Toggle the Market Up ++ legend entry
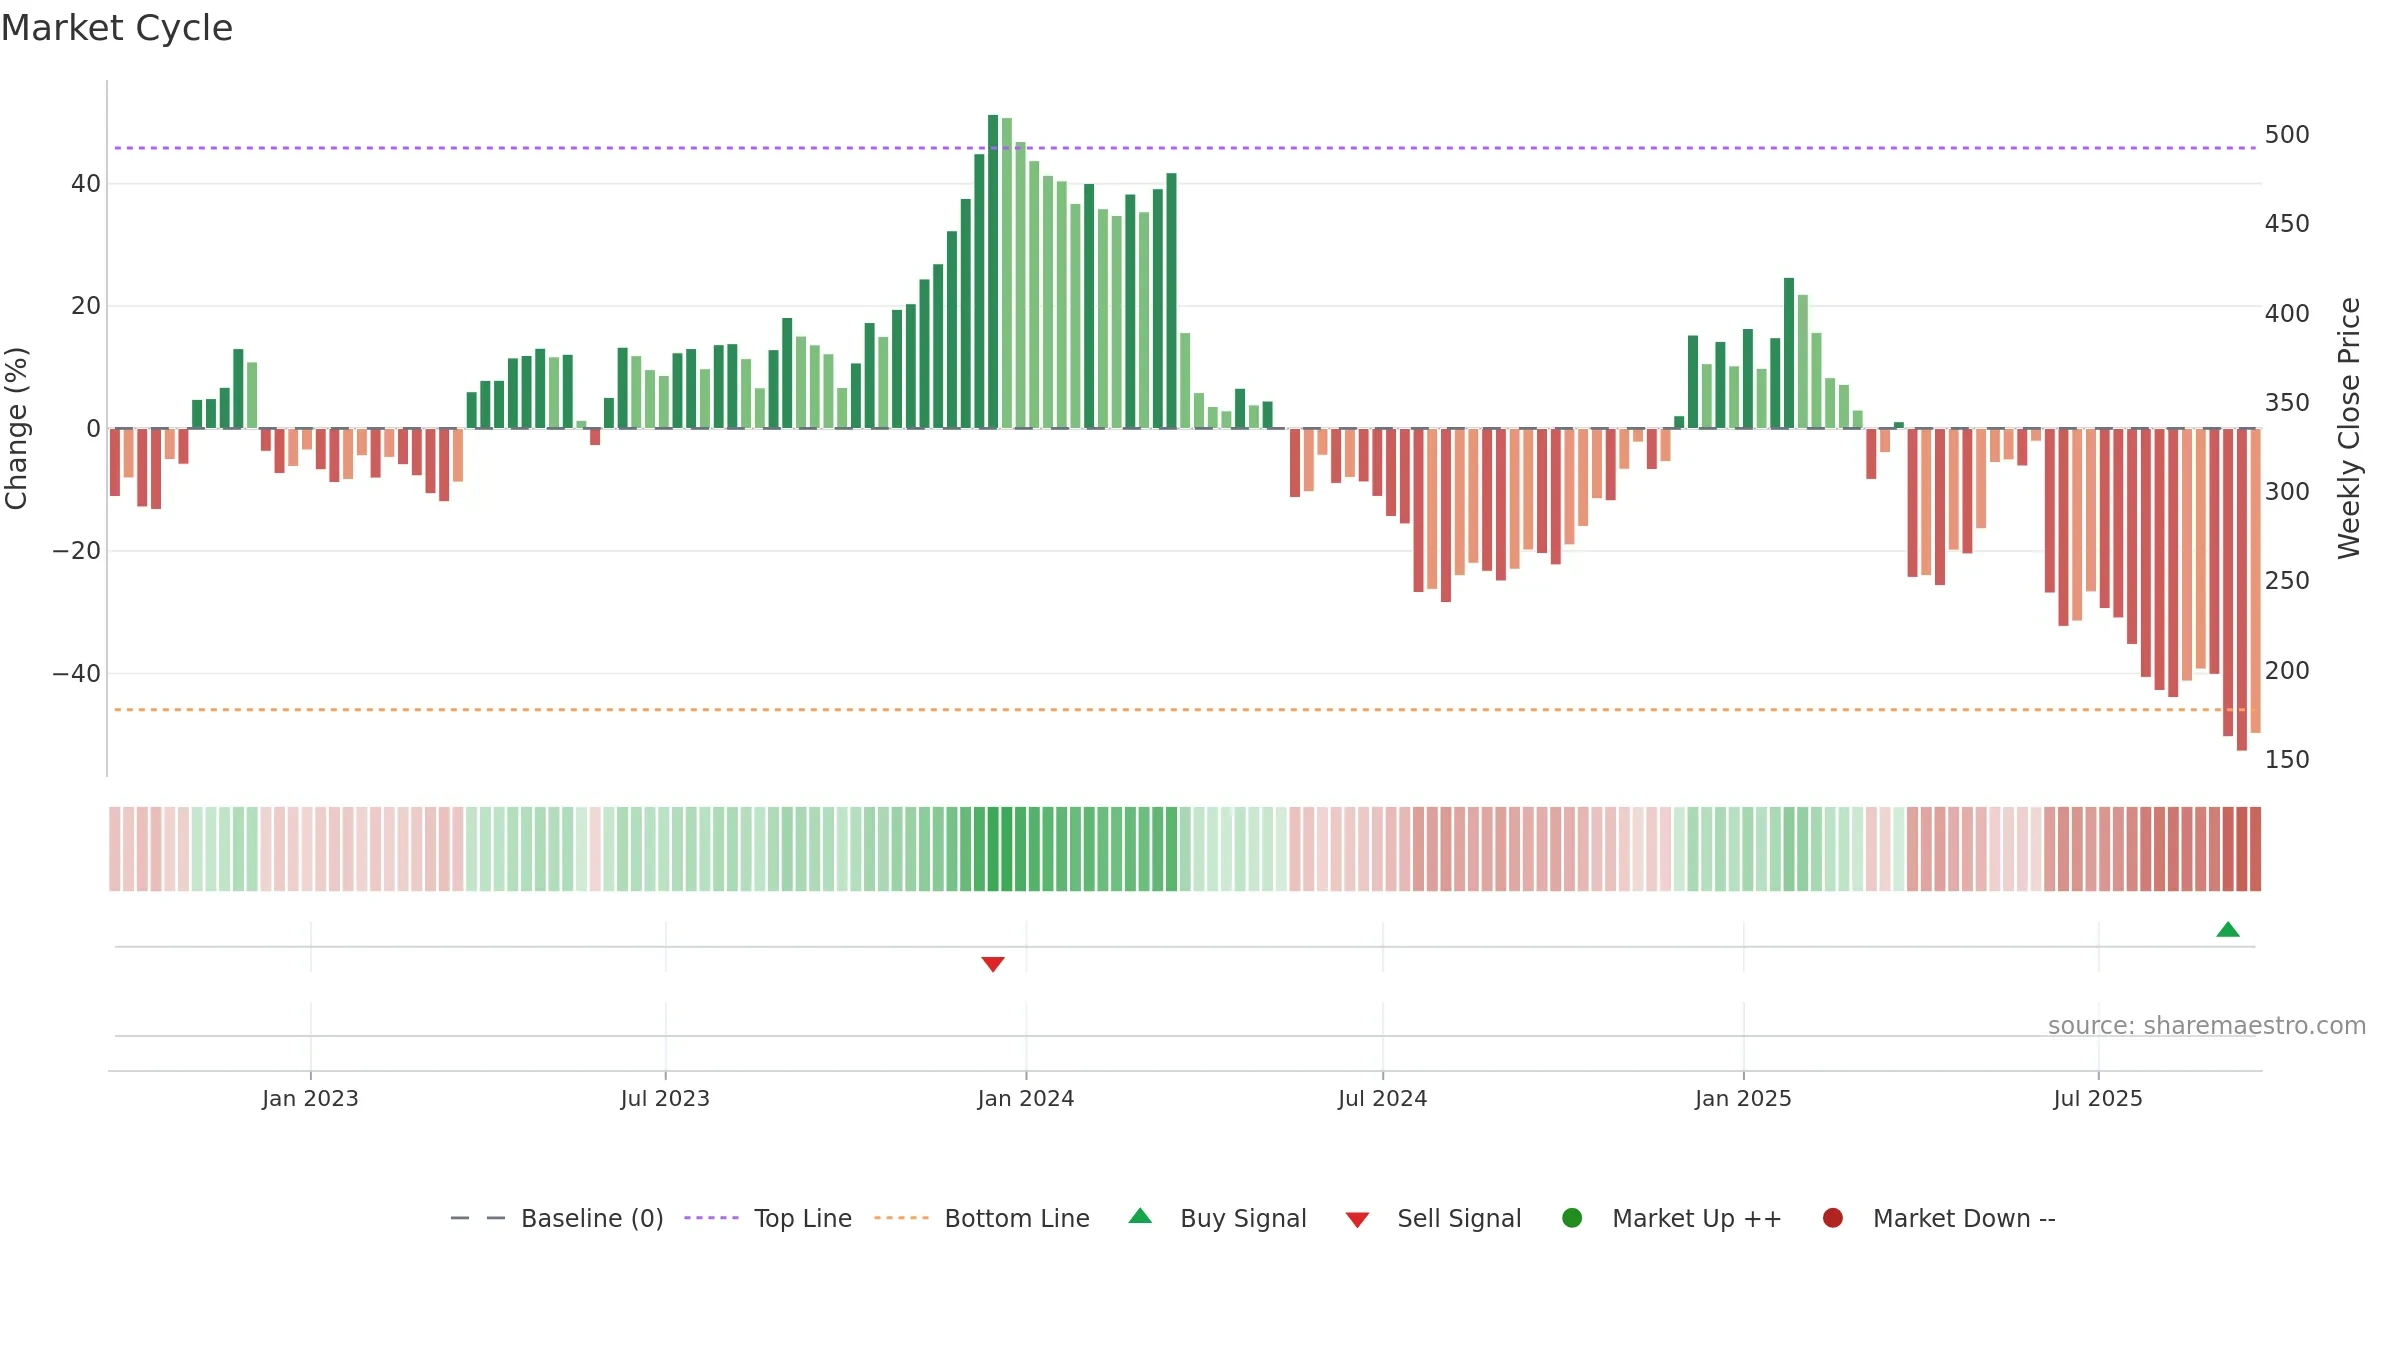 1672,1218
